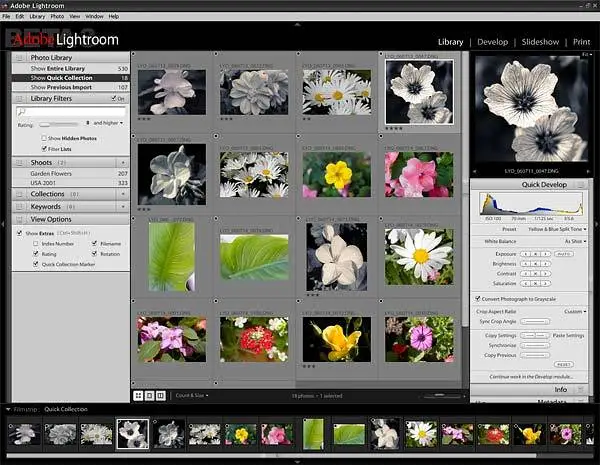This screenshot has width=600, height=465.
Task: Adjust the thumbnail size slider
Action: pos(440,396)
